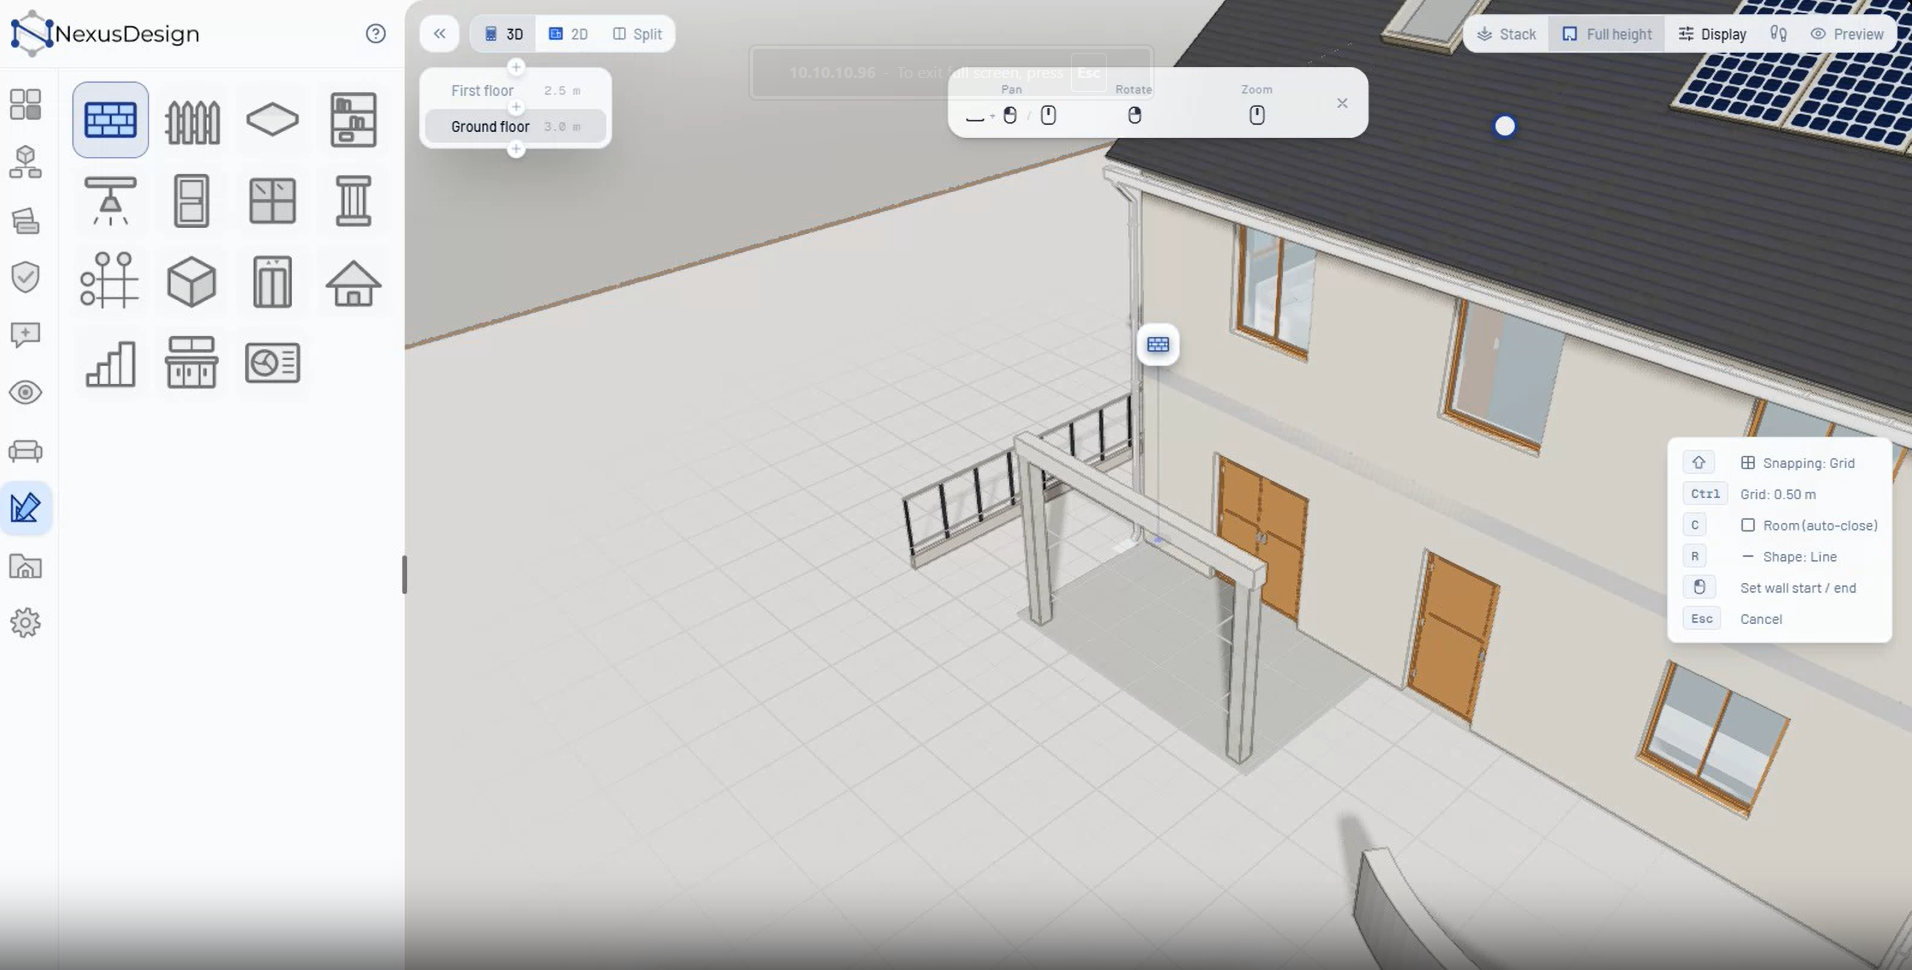Toggle Snapping: Grid option
1912x970 pixels.
(x=1798, y=463)
